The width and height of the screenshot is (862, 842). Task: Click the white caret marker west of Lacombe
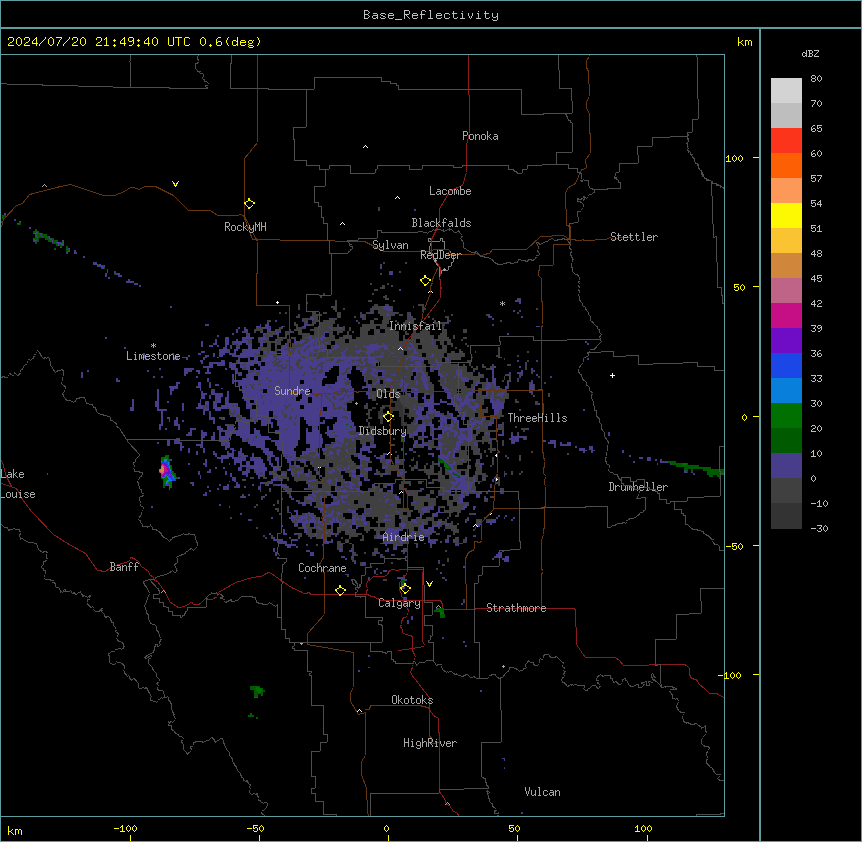point(397,198)
